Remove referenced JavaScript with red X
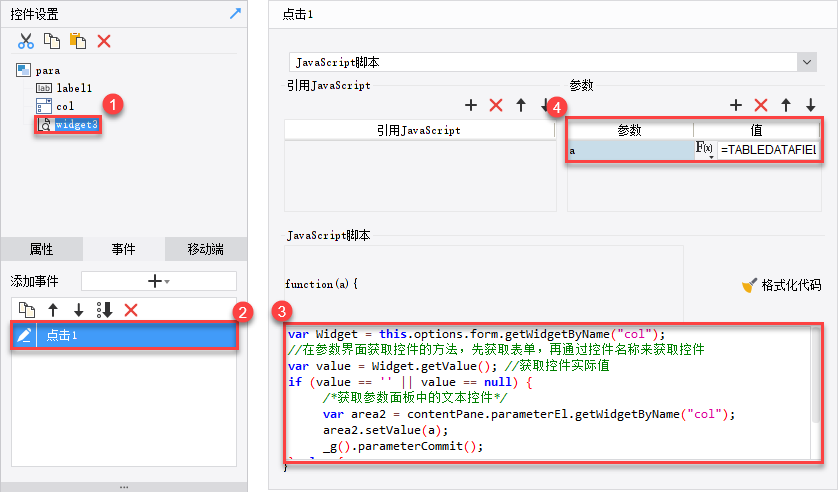Screen dimensions: 838x492 (x=496, y=105)
